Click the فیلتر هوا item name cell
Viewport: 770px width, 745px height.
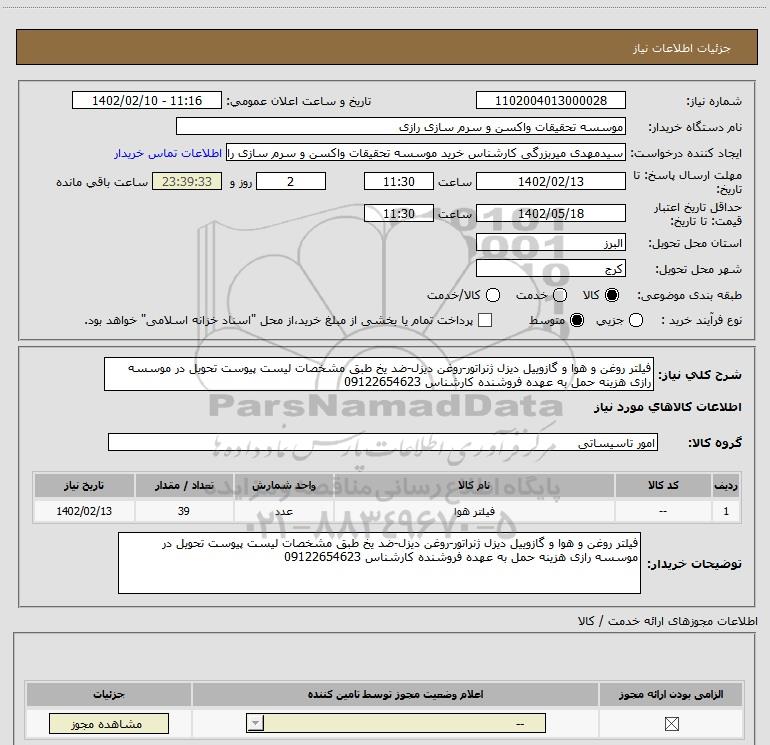(474, 511)
